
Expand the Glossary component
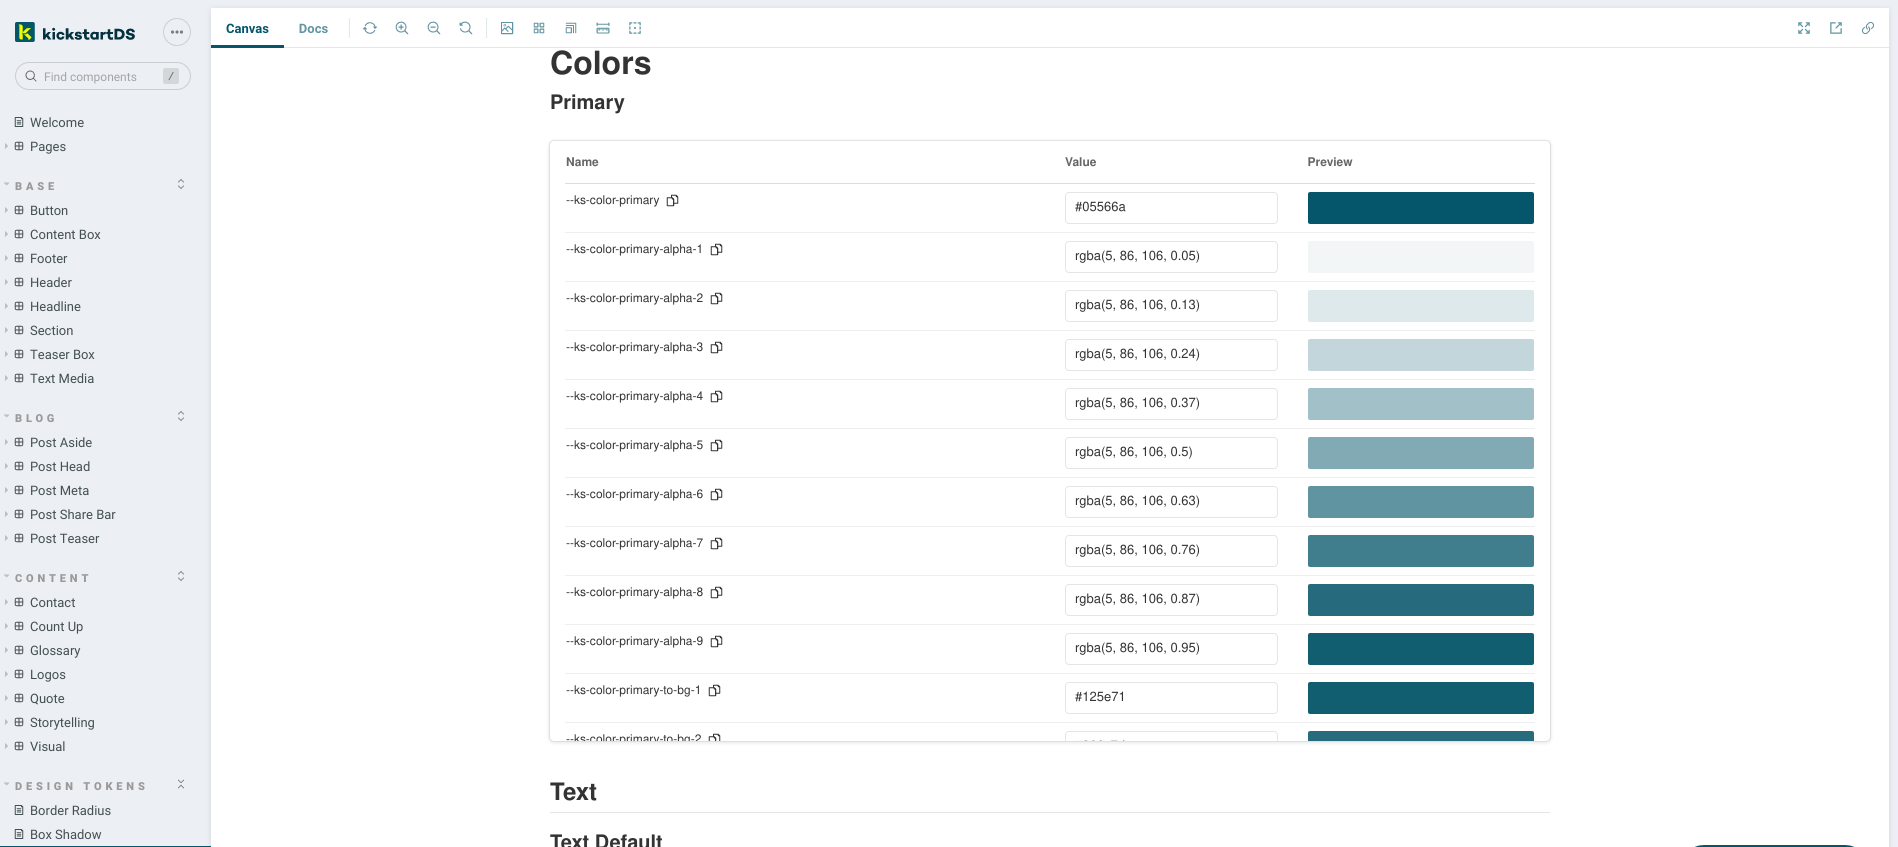(x=55, y=650)
